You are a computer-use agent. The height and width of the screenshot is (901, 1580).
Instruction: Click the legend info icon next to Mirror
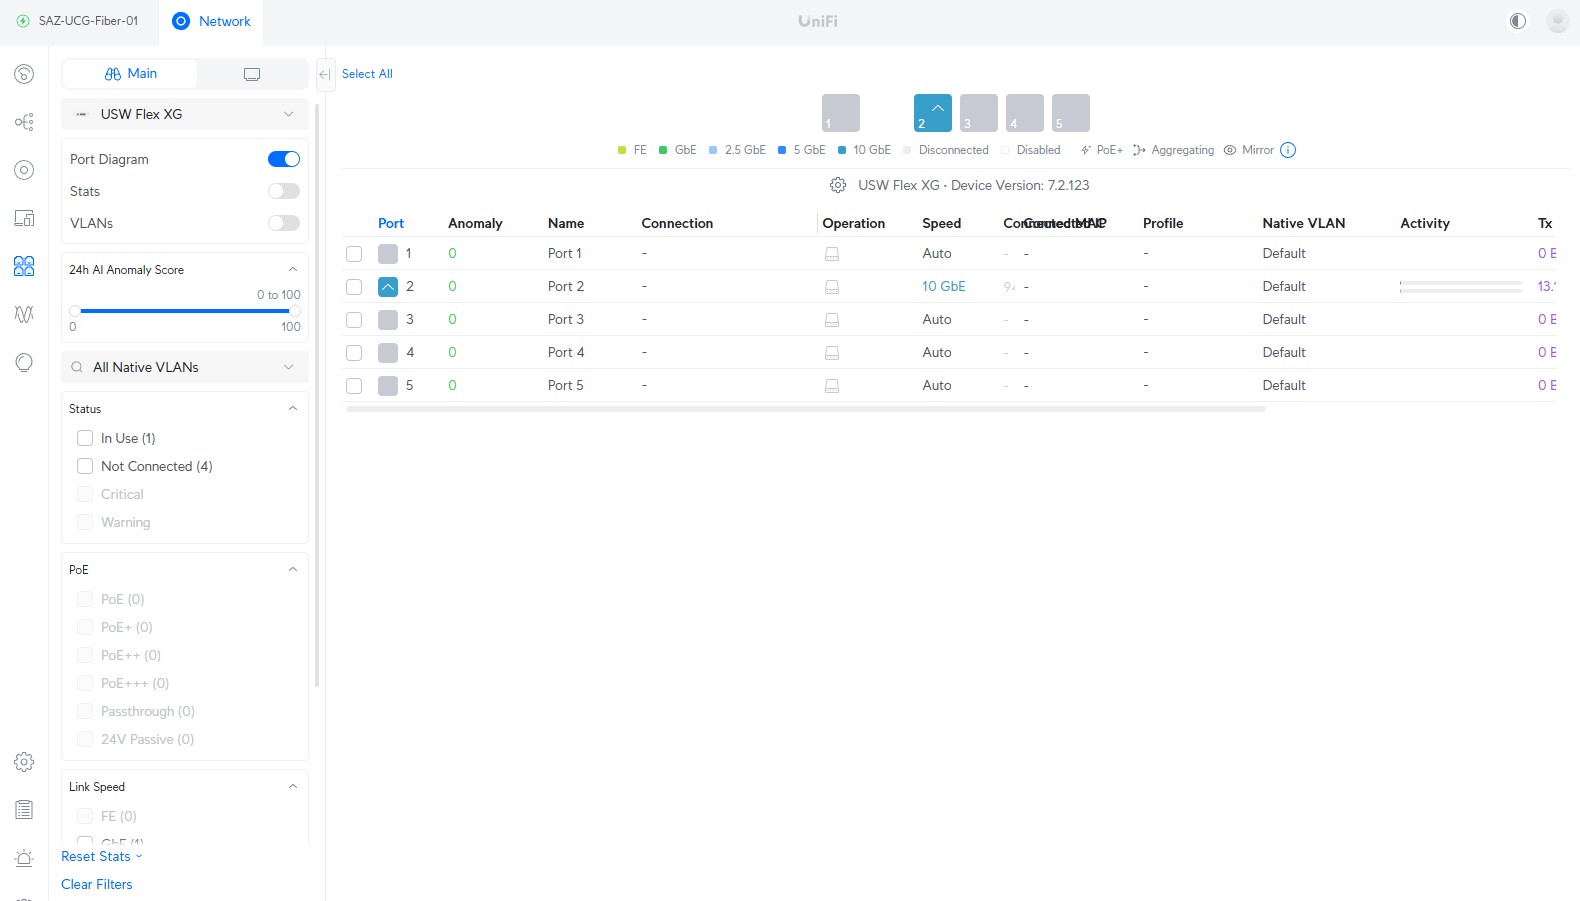click(1288, 150)
